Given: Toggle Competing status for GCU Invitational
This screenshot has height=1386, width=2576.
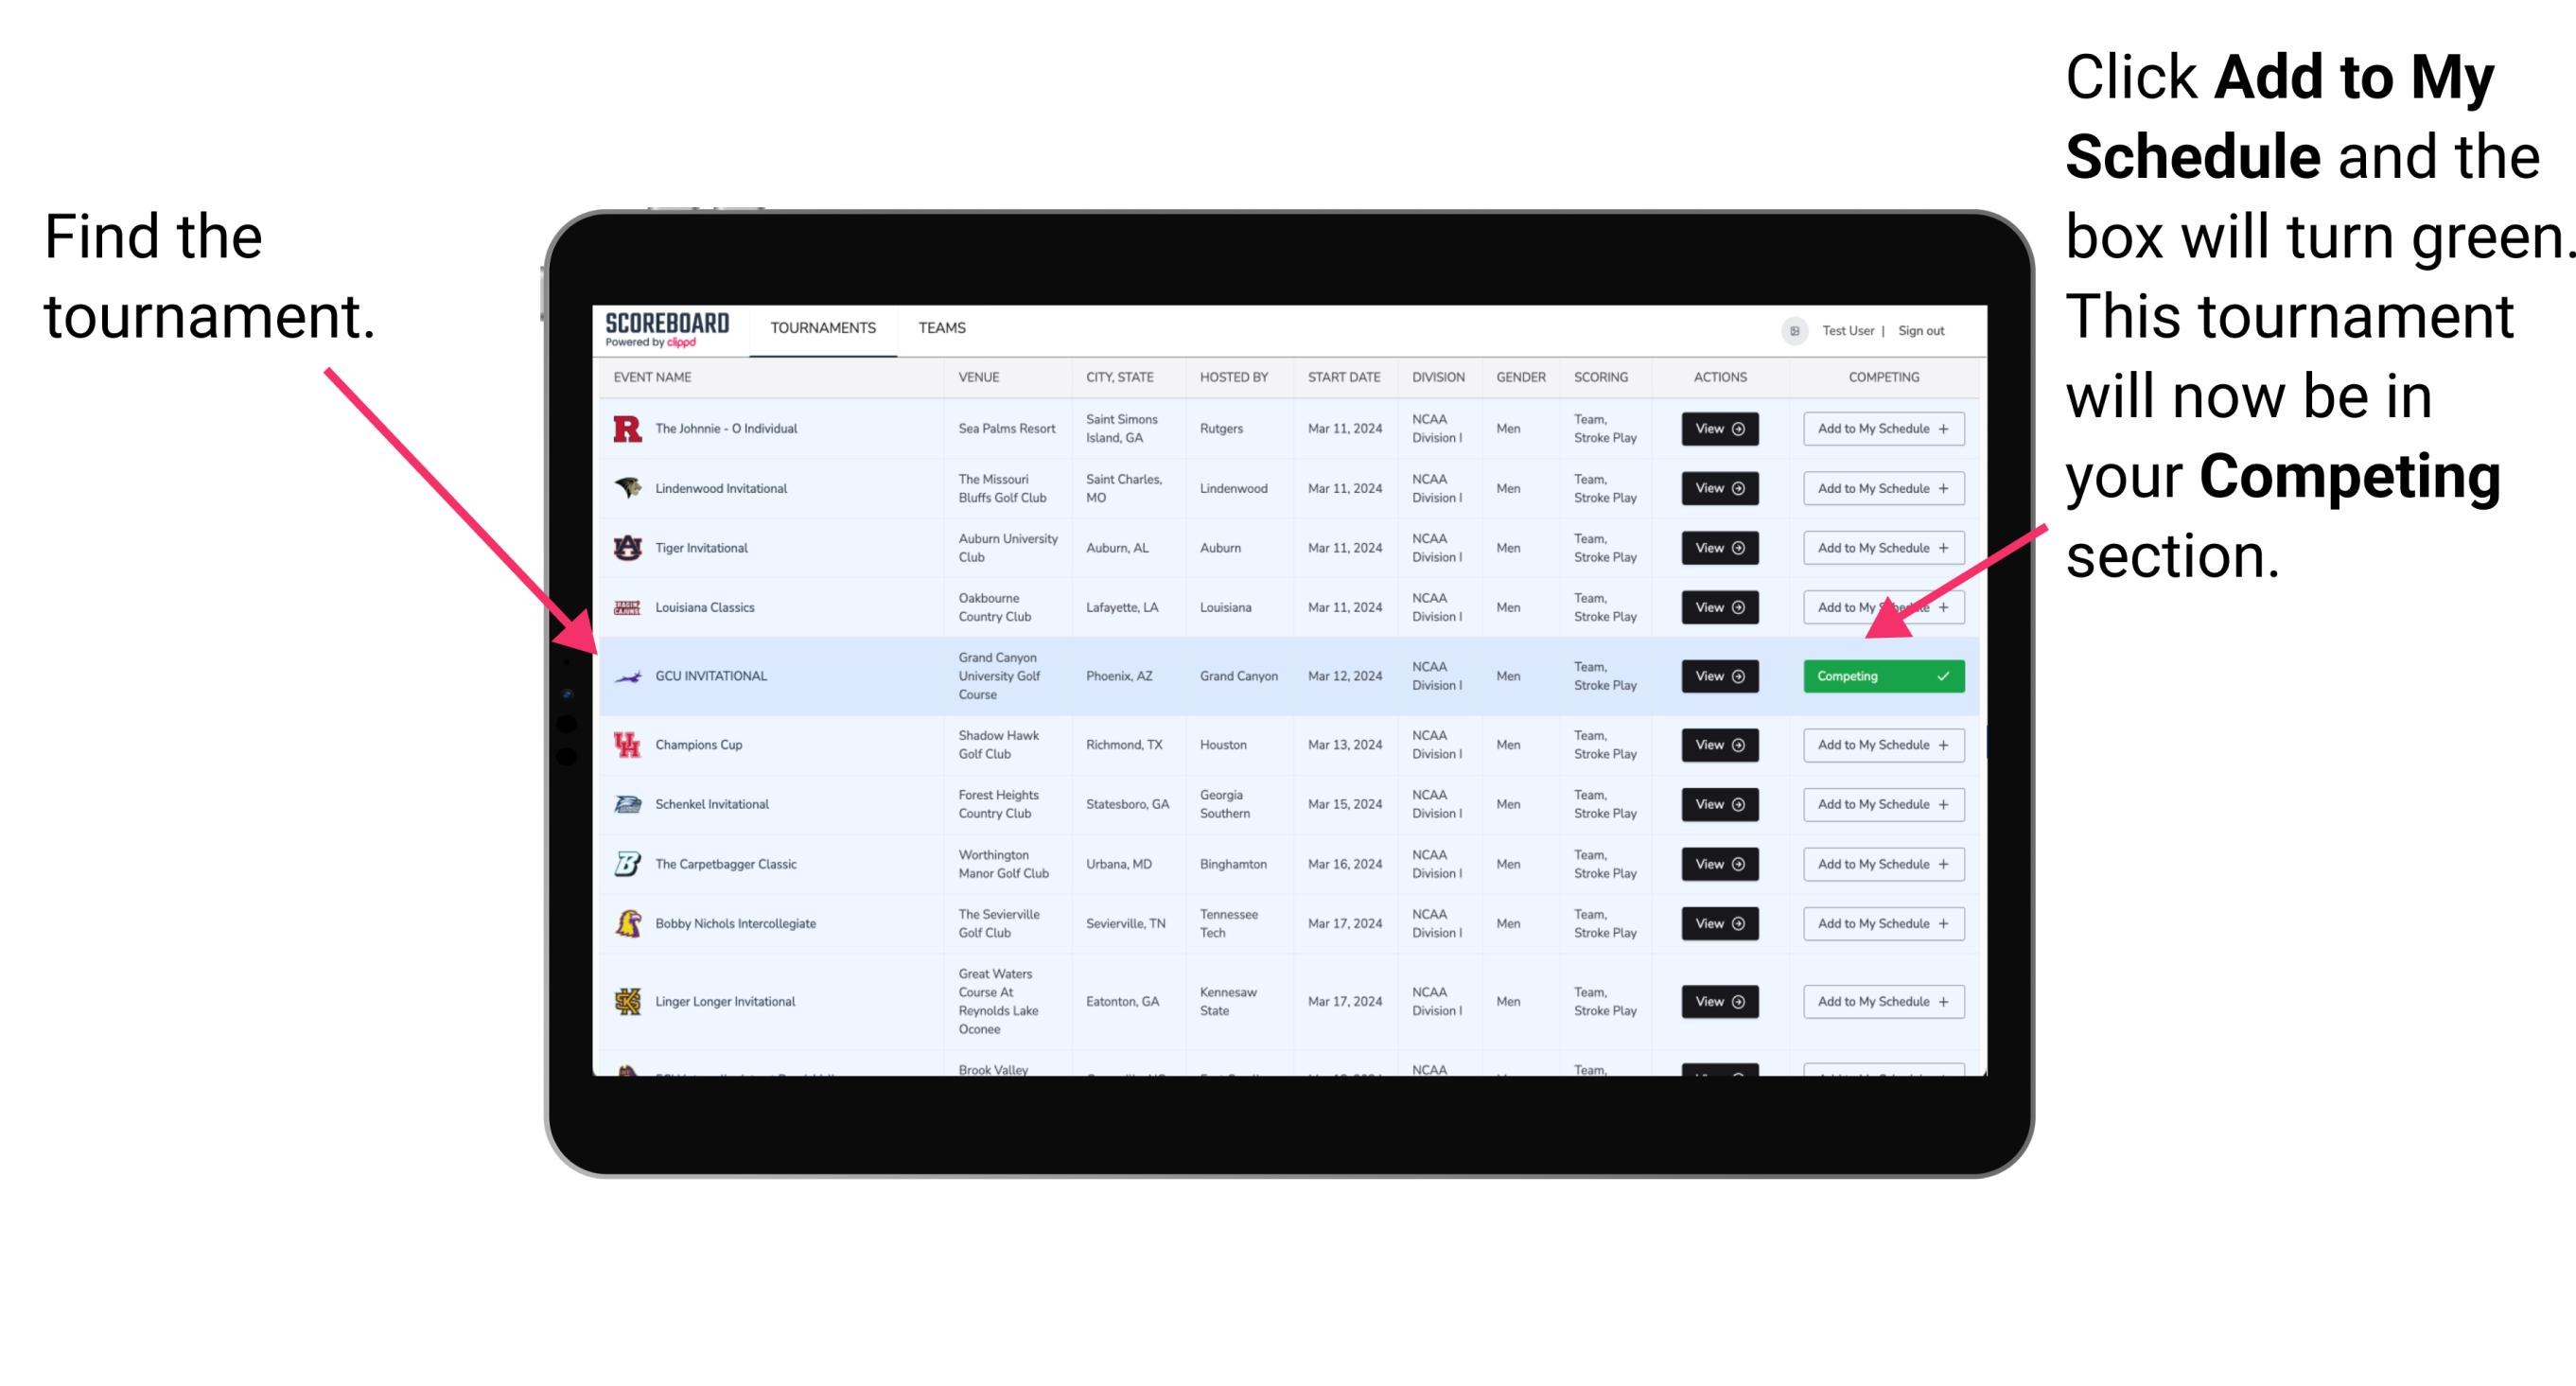Looking at the screenshot, I should (1880, 675).
